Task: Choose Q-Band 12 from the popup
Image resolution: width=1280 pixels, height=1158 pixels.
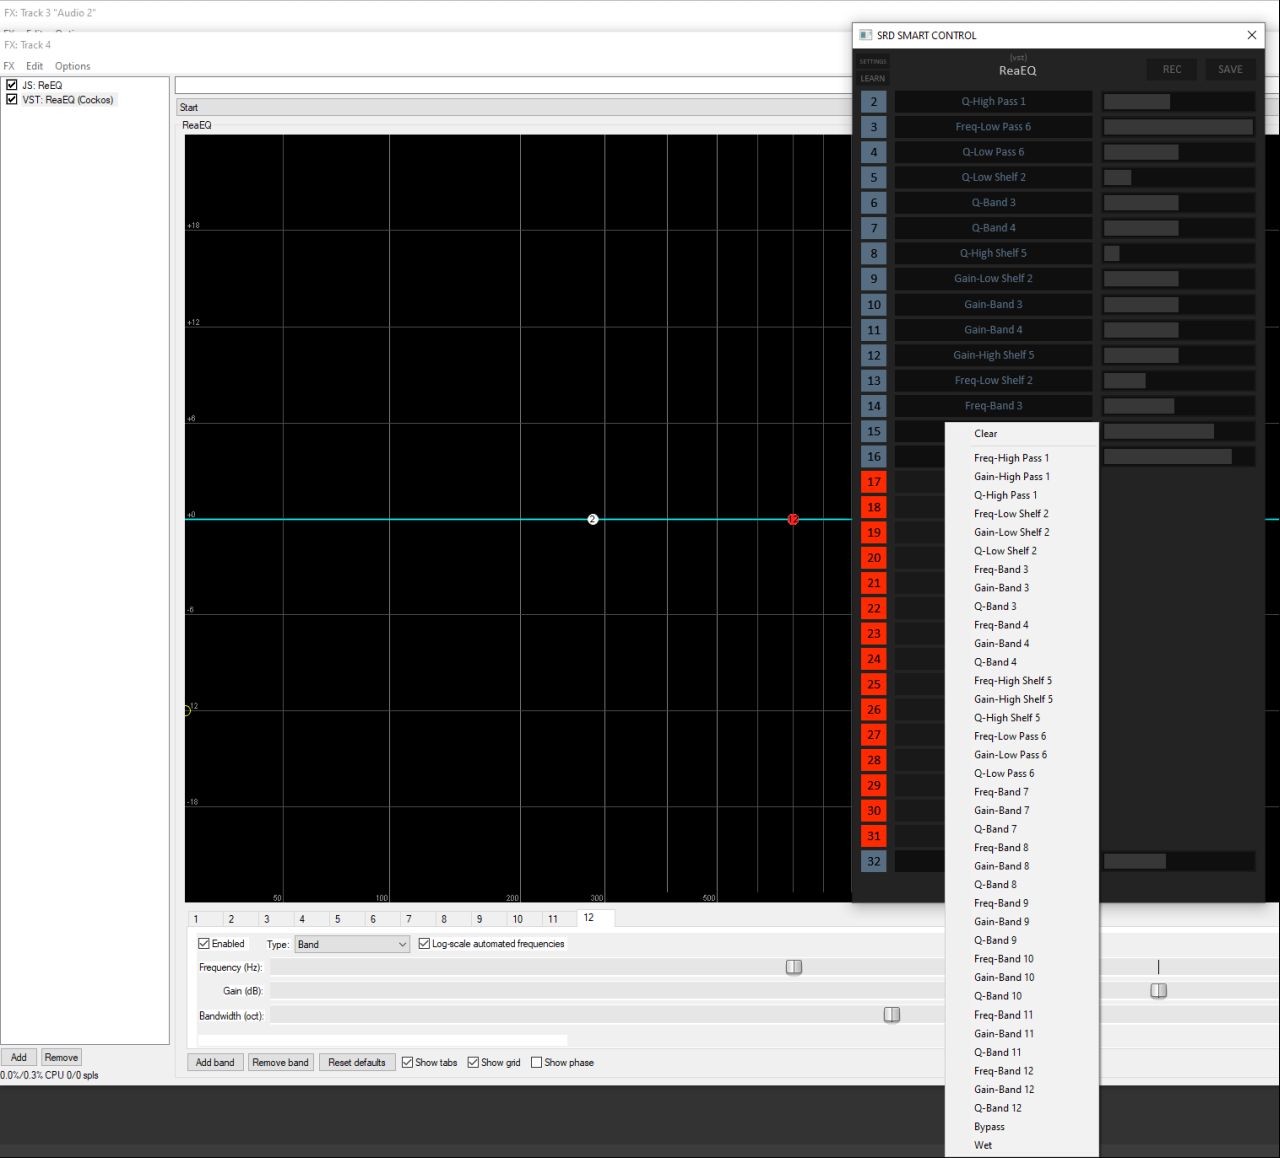Action: [1021, 1108]
